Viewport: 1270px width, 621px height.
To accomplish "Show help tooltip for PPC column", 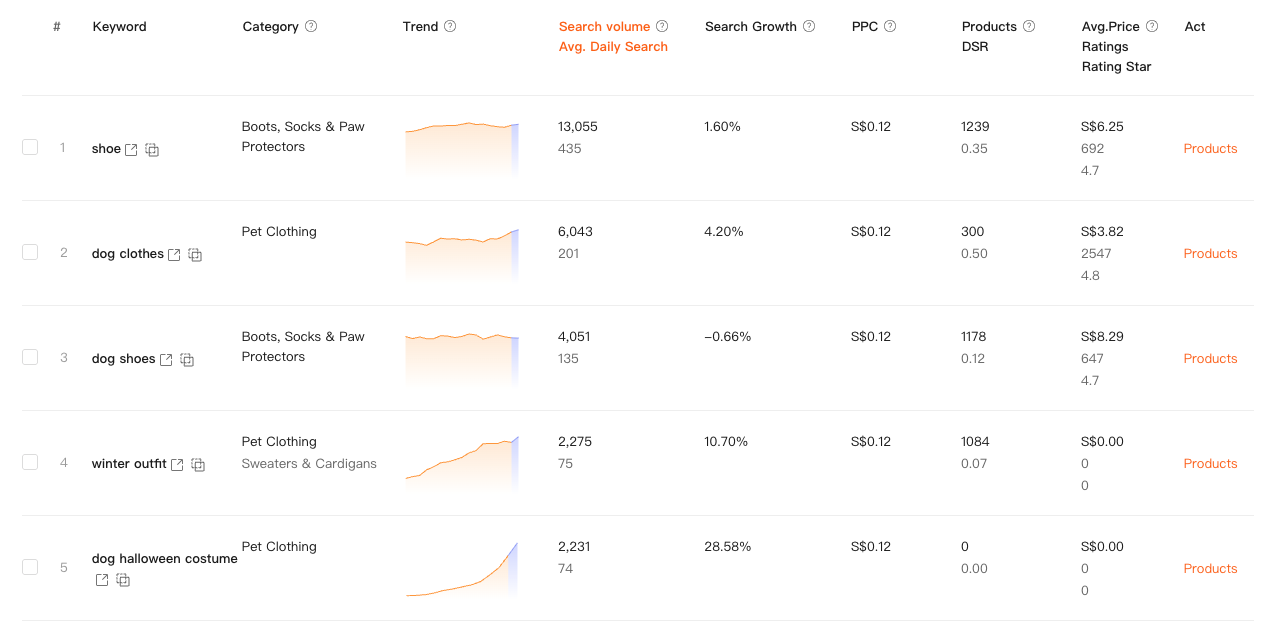I will tap(890, 26).
